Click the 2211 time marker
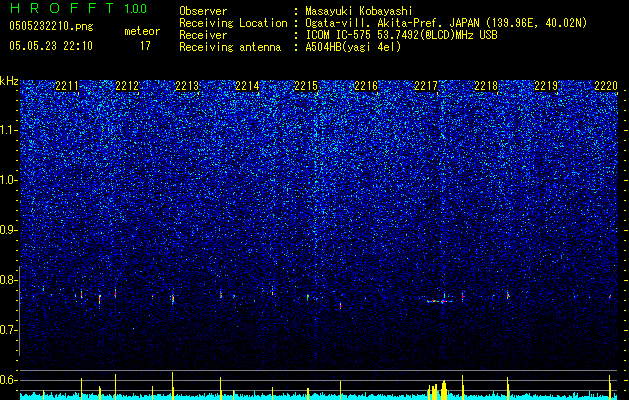This screenshot has height=400, width=629. point(67,86)
